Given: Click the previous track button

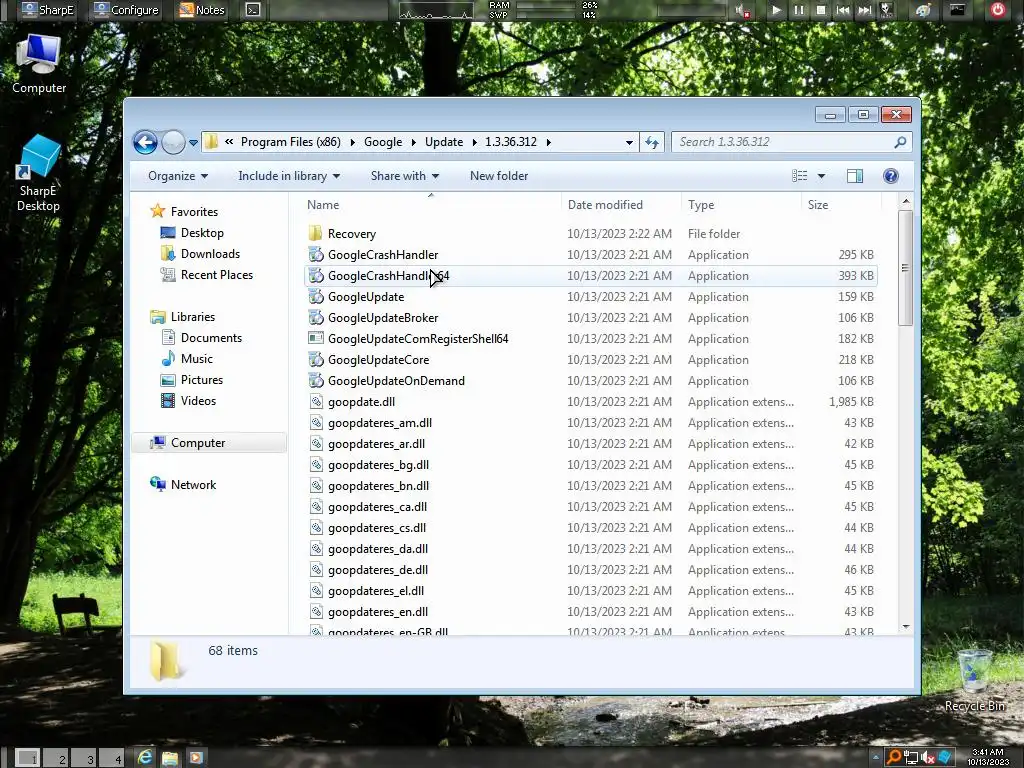Looking at the screenshot, I should click(x=842, y=10).
